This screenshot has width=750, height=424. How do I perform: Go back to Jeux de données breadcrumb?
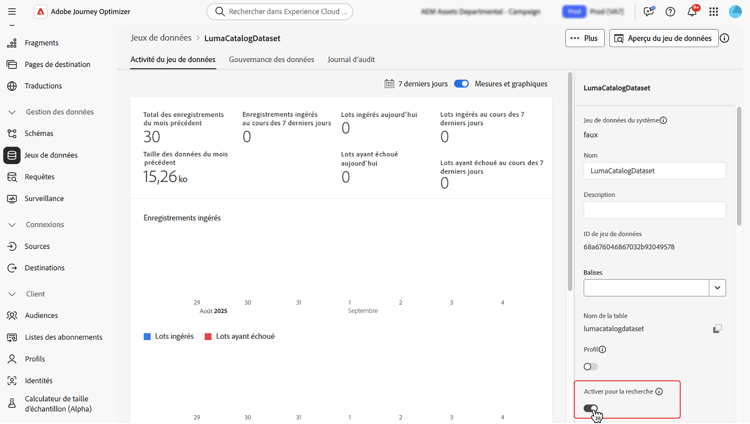(x=161, y=38)
